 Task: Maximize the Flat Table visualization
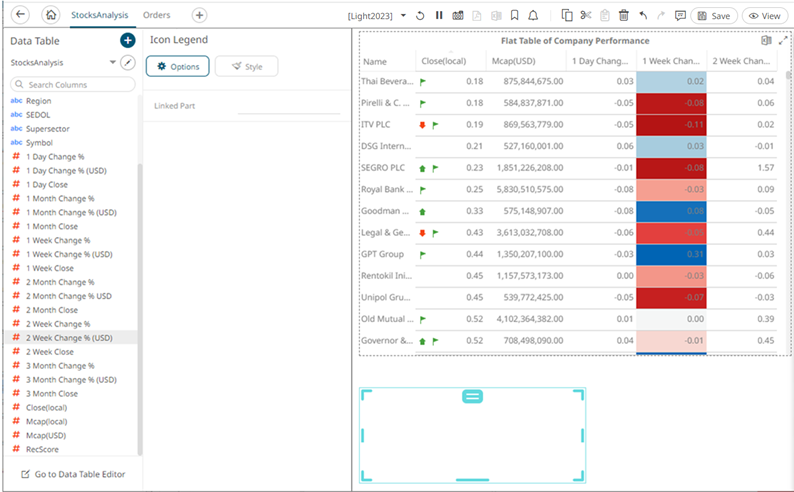click(x=783, y=41)
